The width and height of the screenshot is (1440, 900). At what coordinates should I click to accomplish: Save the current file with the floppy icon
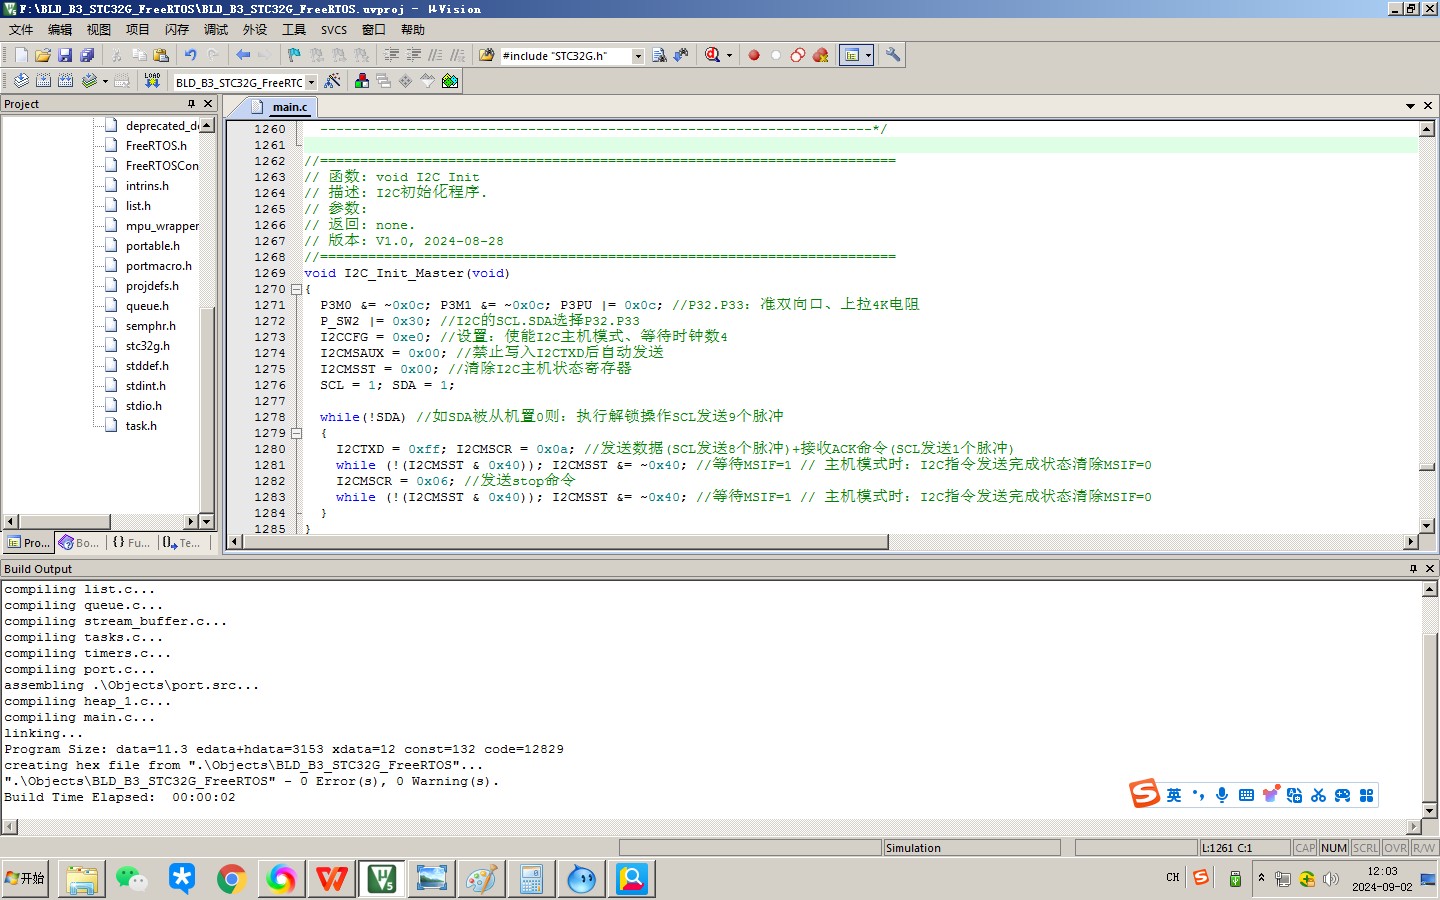click(65, 56)
